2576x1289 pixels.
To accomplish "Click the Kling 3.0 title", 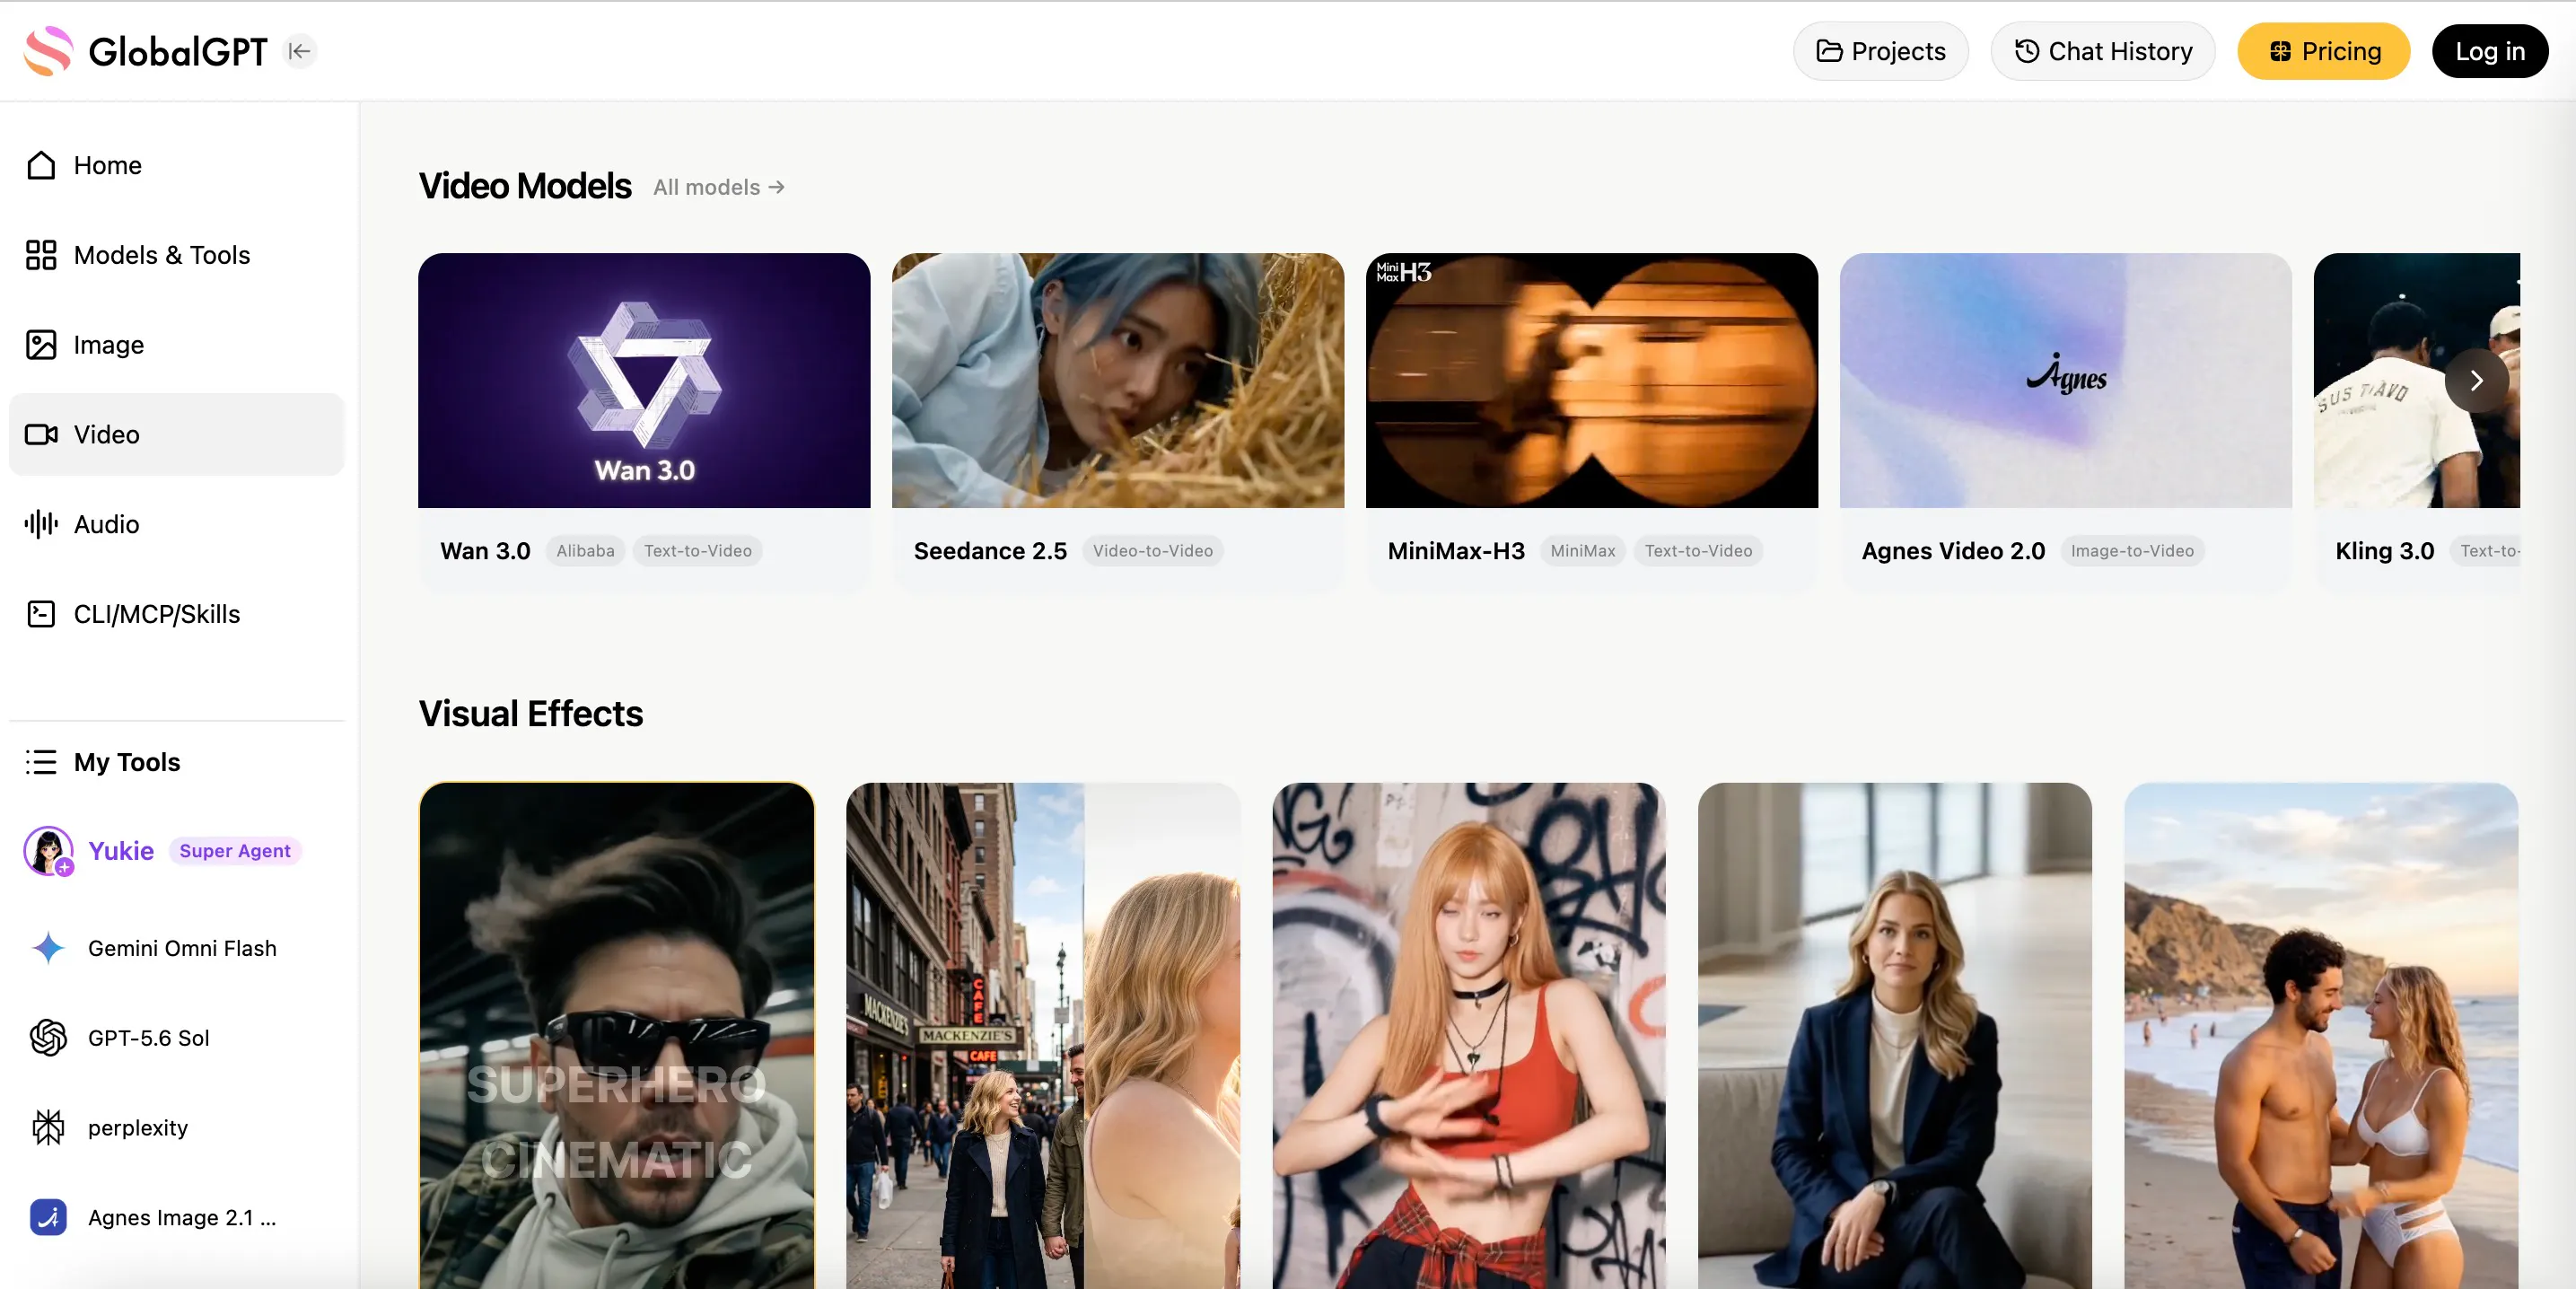I will tap(2384, 551).
